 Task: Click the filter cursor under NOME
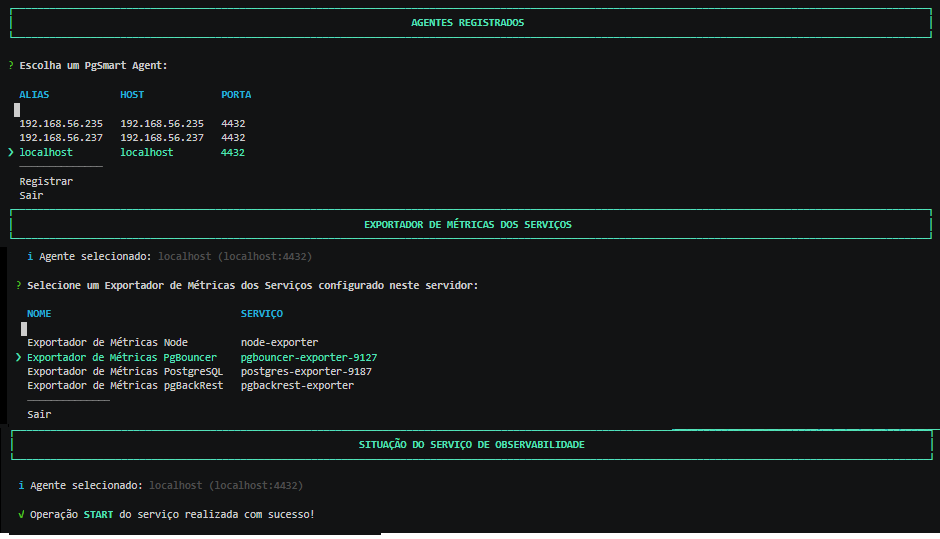click(x=24, y=329)
